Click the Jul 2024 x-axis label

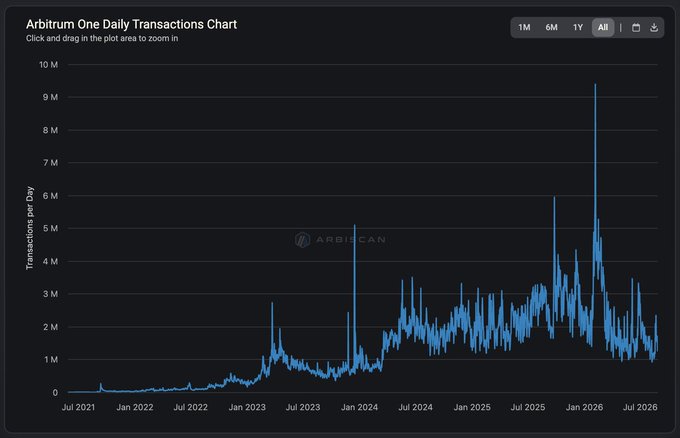[415, 407]
